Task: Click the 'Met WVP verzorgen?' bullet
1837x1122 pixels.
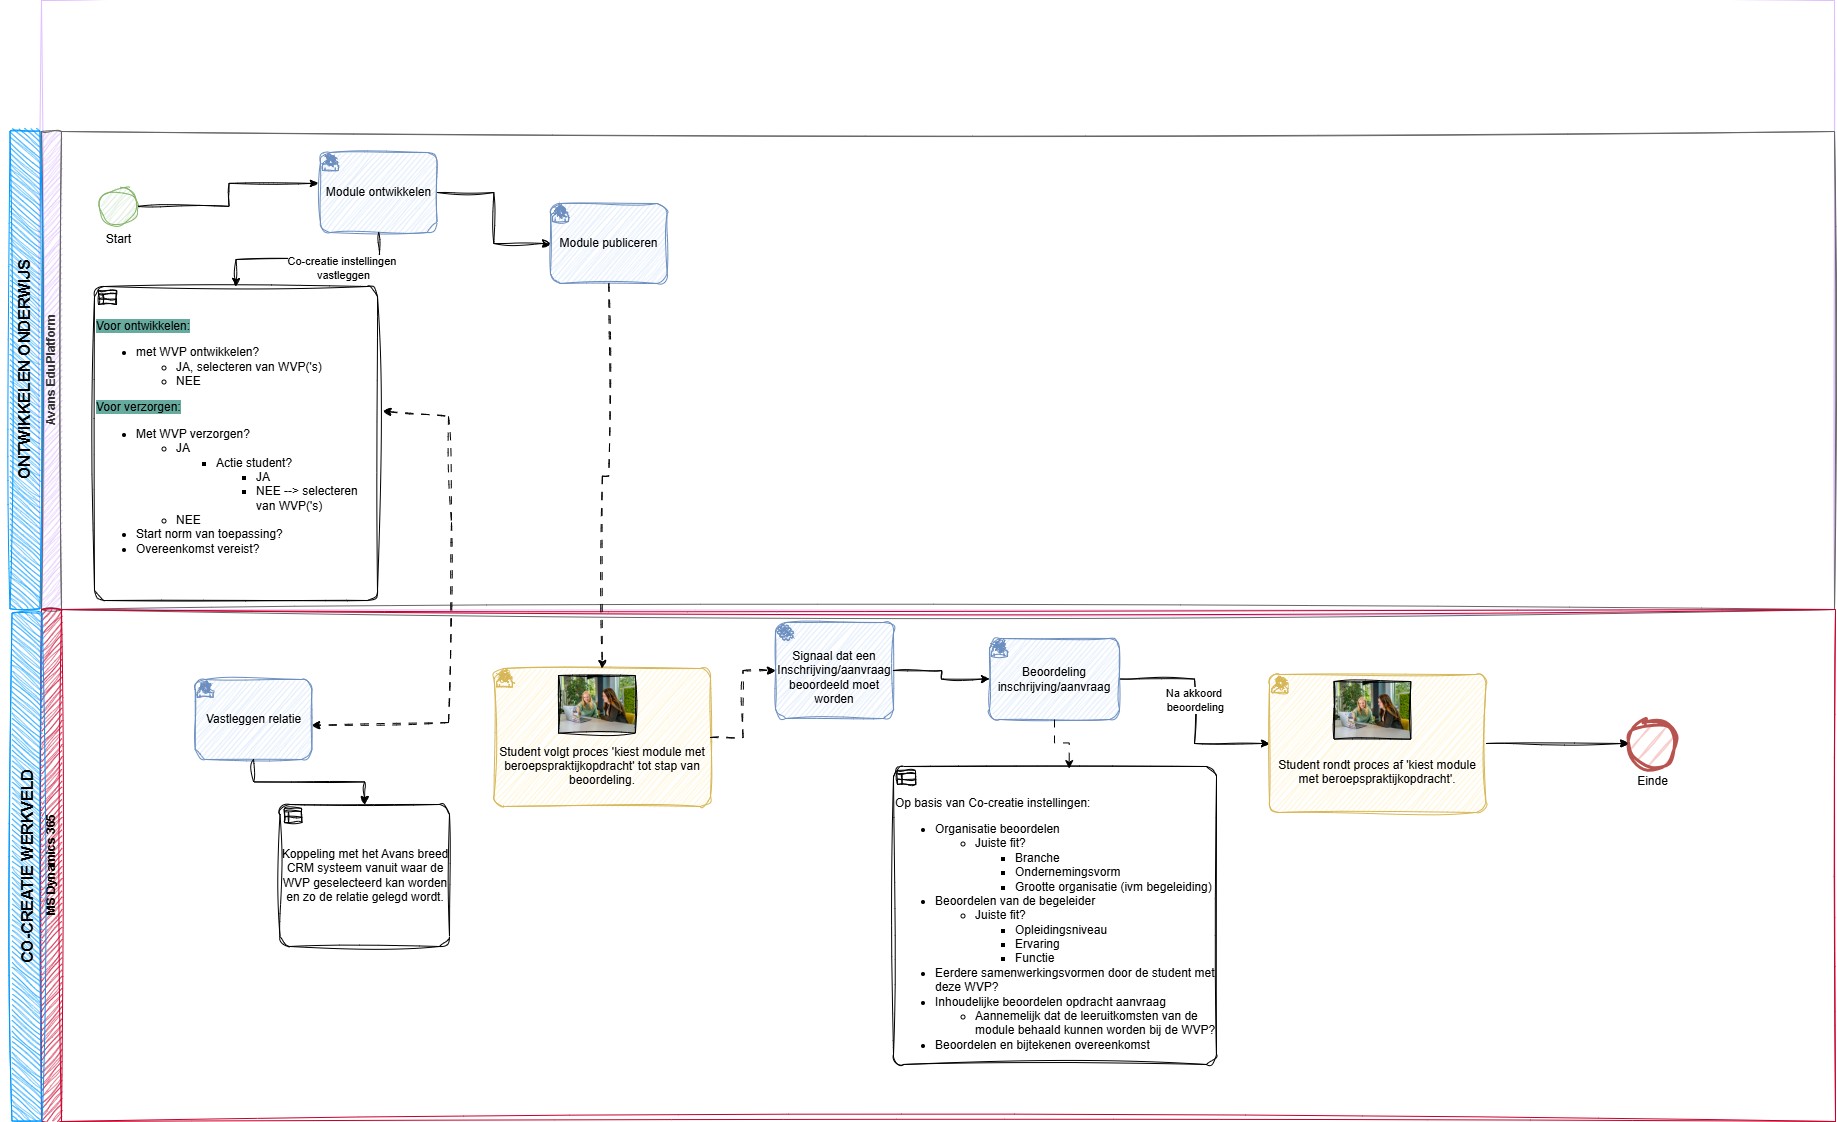Action: point(193,434)
